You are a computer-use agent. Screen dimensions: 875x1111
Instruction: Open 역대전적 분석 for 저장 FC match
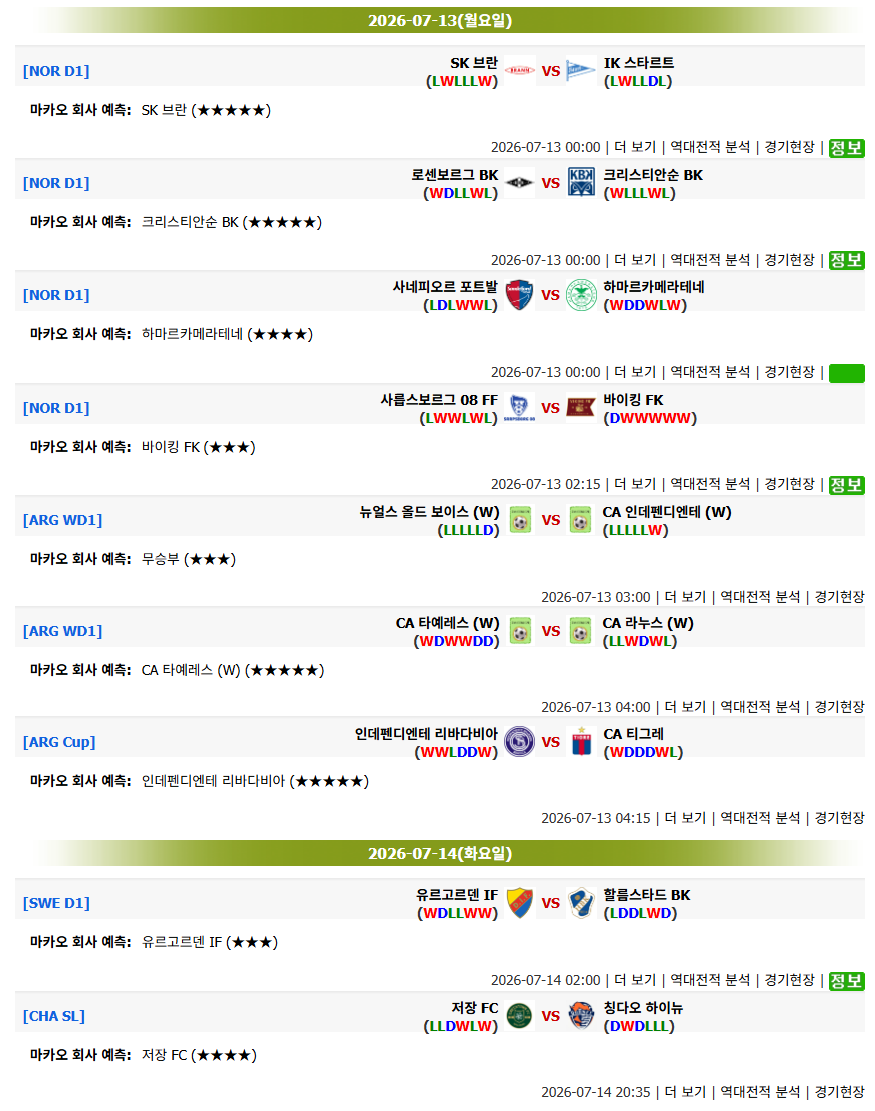pyautogui.click(x=760, y=1092)
